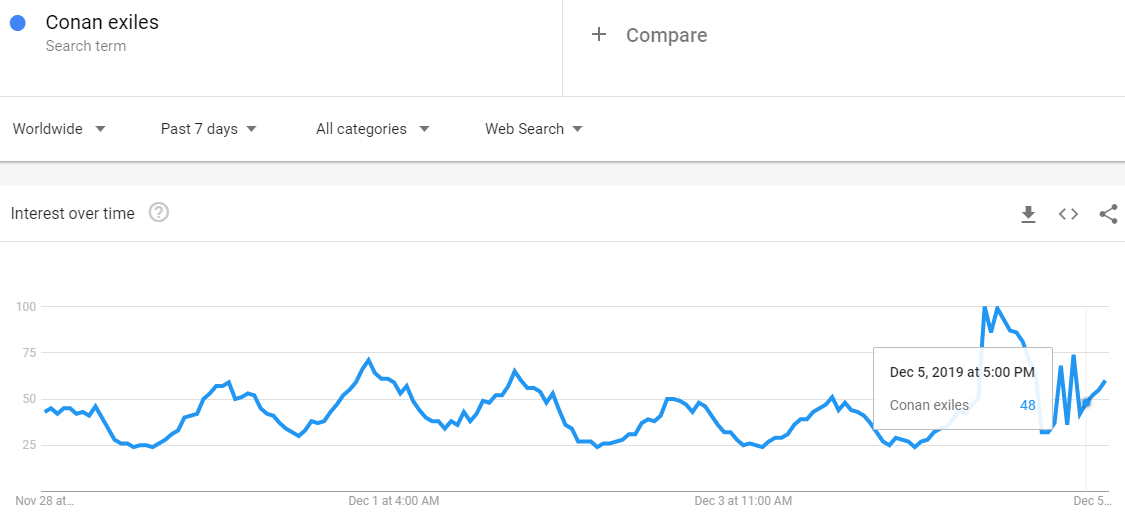1125x518 pixels.
Task: Open the Worldwide region dropdown
Action: point(59,129)
